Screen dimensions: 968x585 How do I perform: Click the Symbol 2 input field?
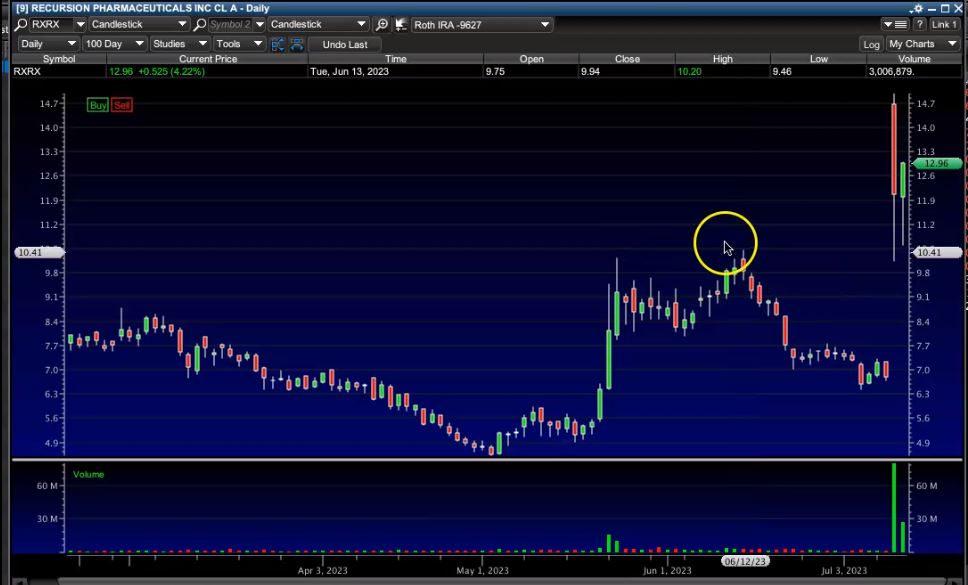click(230, 25)
